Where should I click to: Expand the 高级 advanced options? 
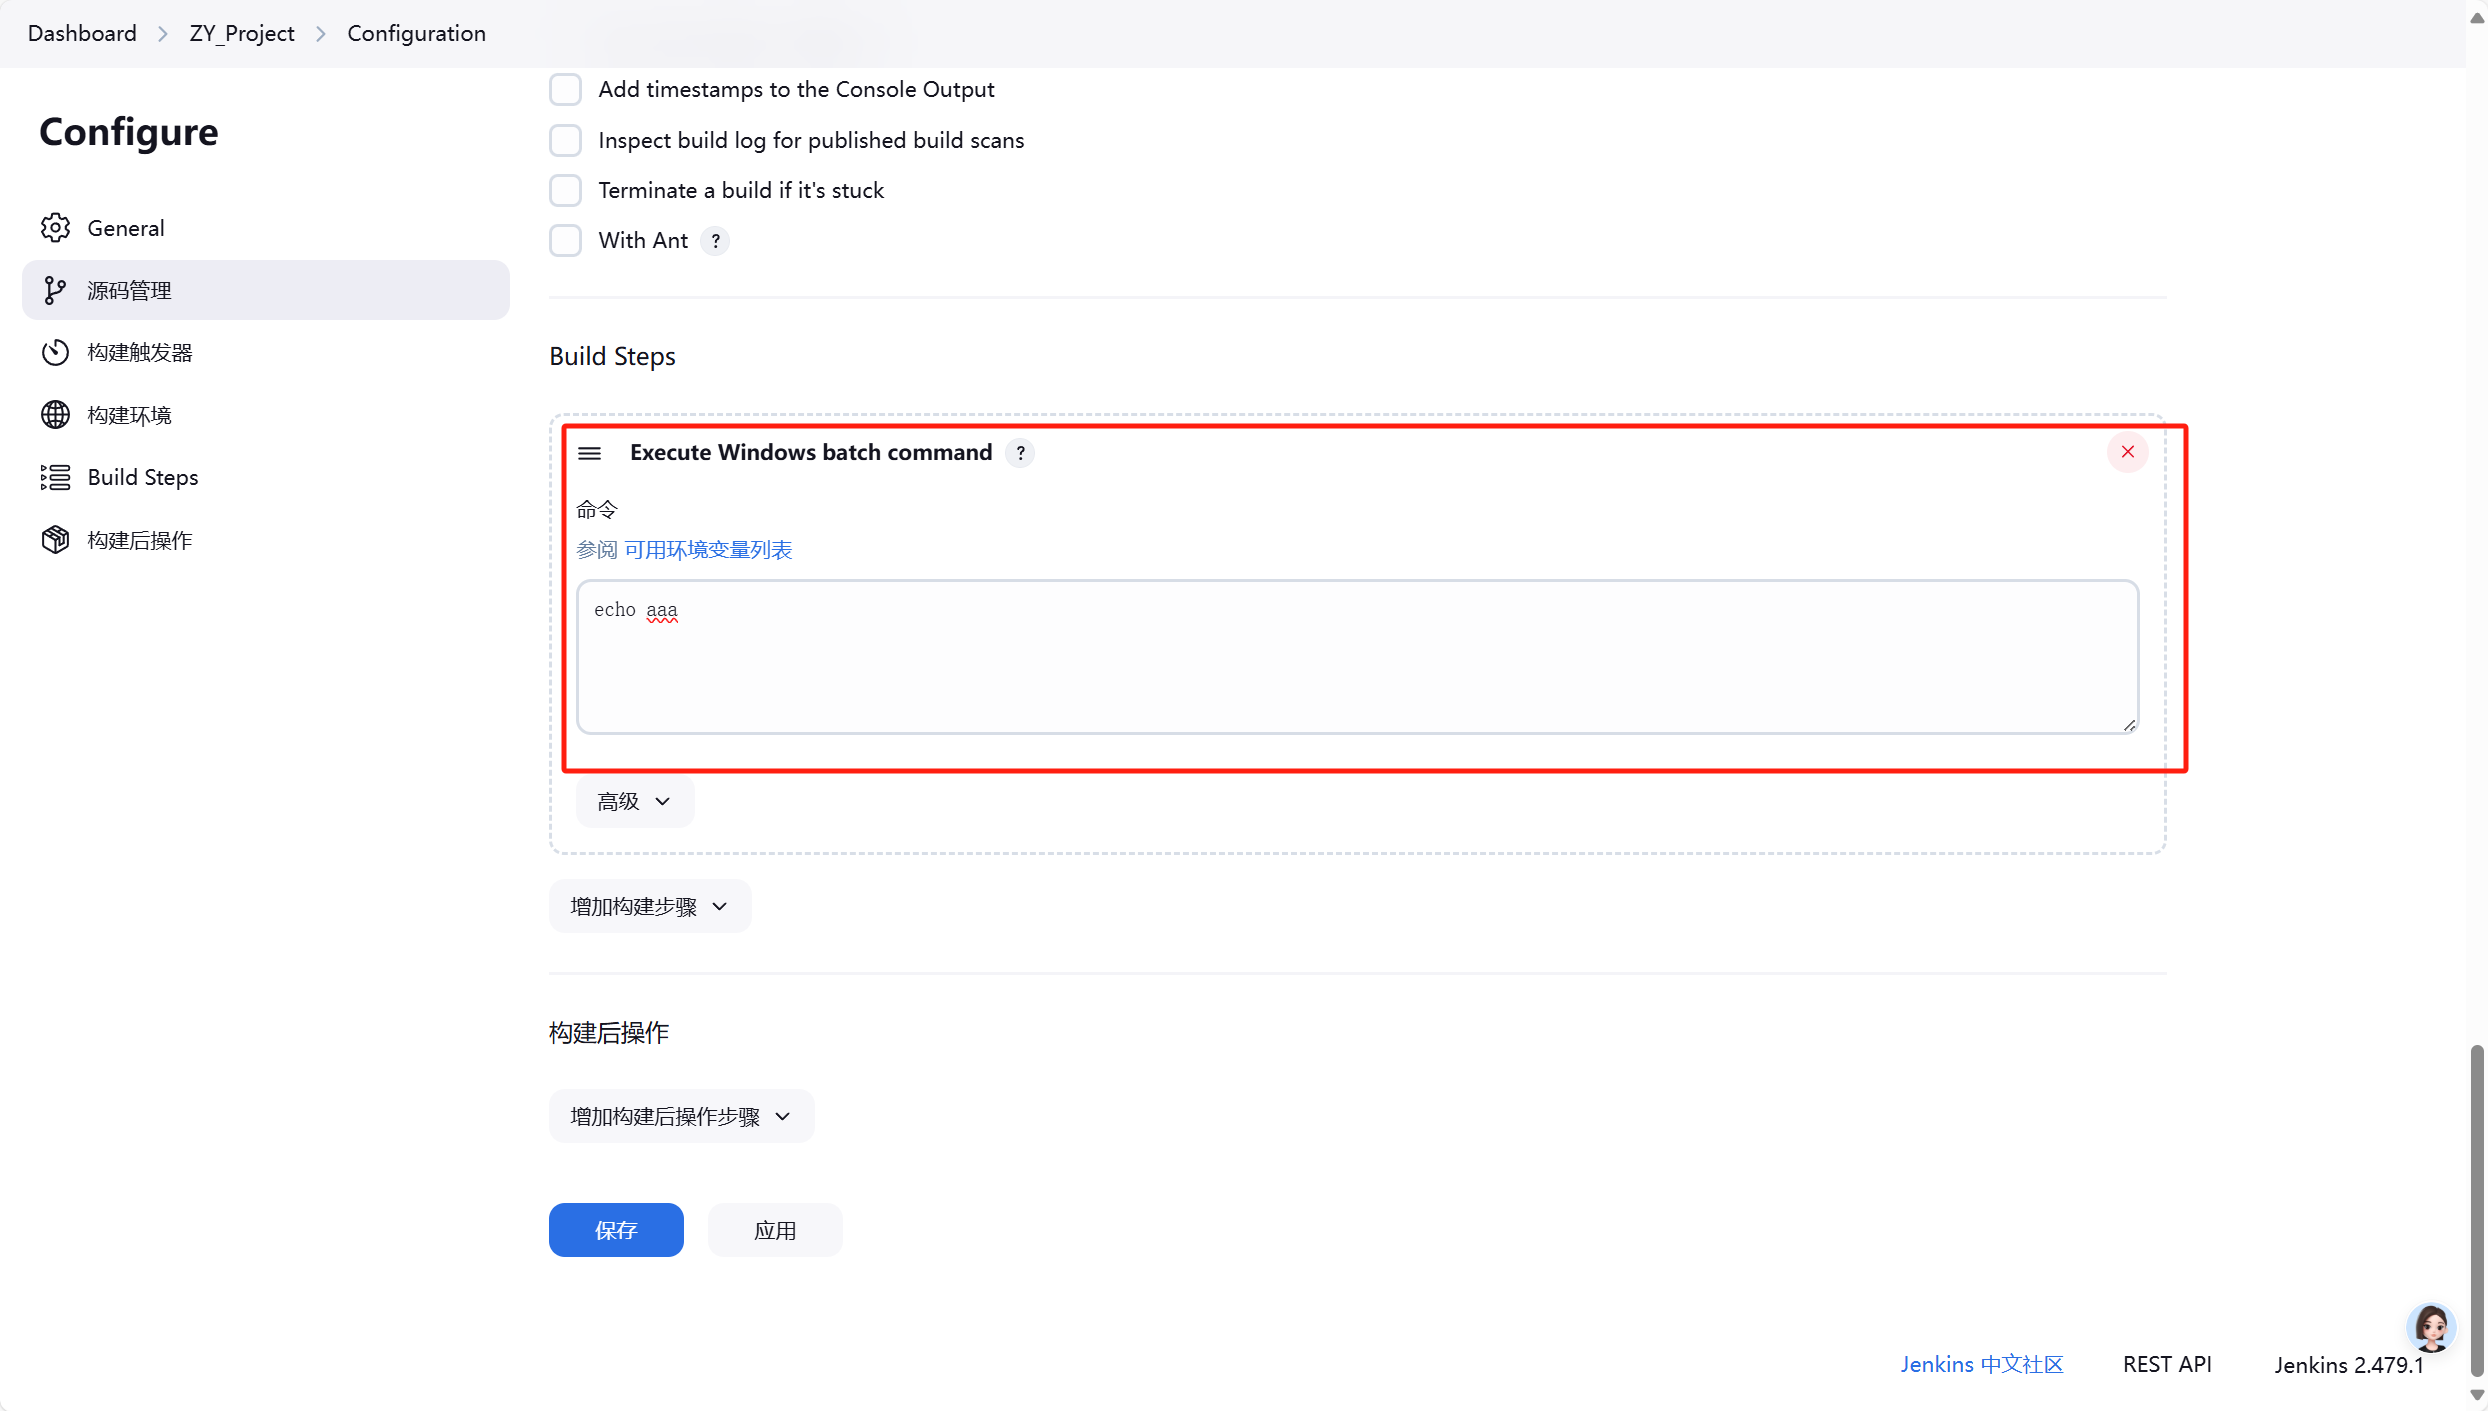(x=633, y=801)
